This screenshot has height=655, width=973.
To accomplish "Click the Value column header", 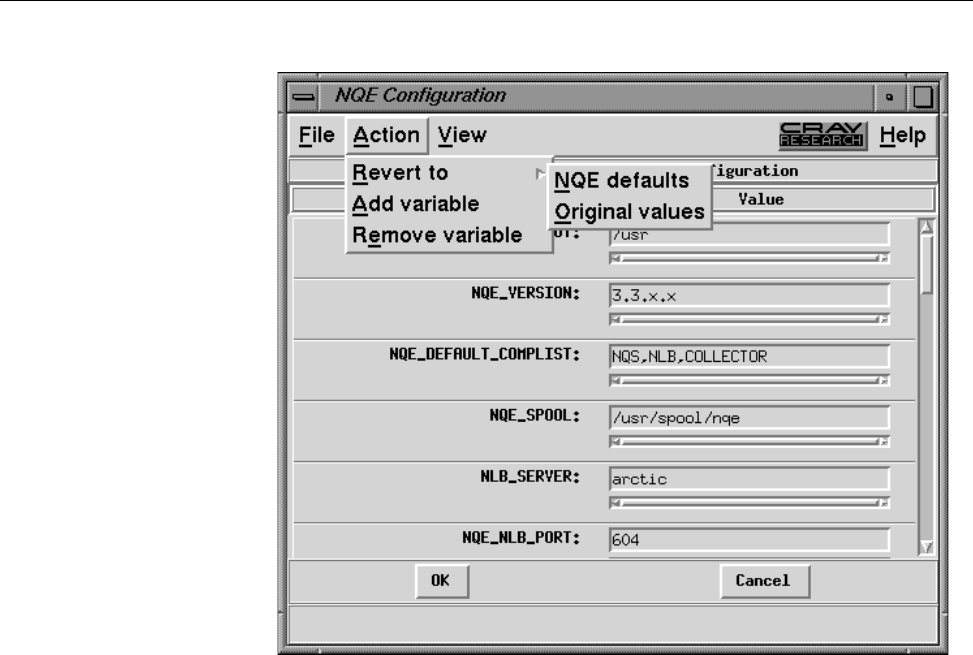I will point(761,200).
